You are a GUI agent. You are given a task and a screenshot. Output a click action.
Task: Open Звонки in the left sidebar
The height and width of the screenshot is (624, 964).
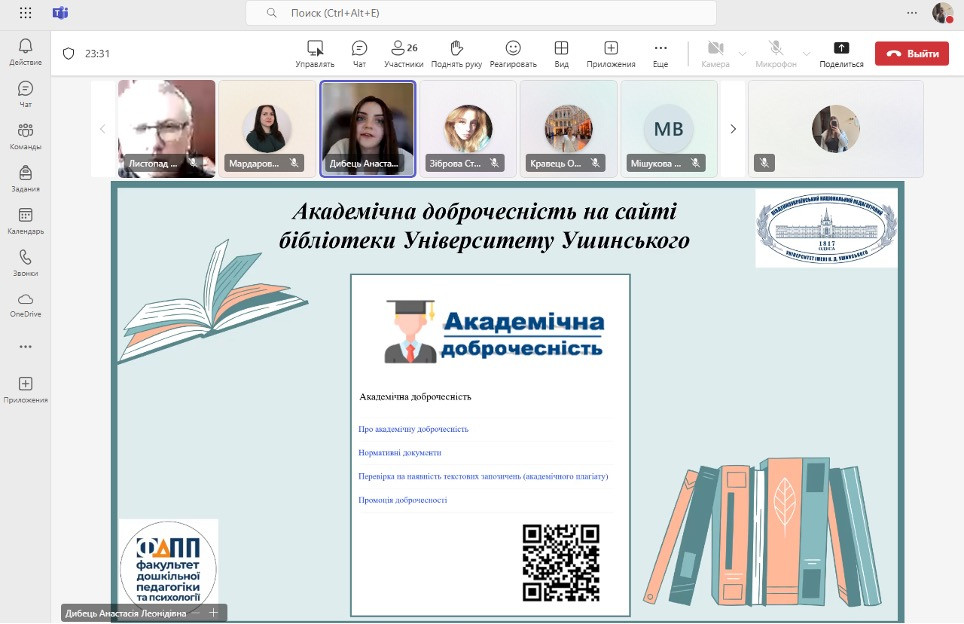[x=25, y=262]
